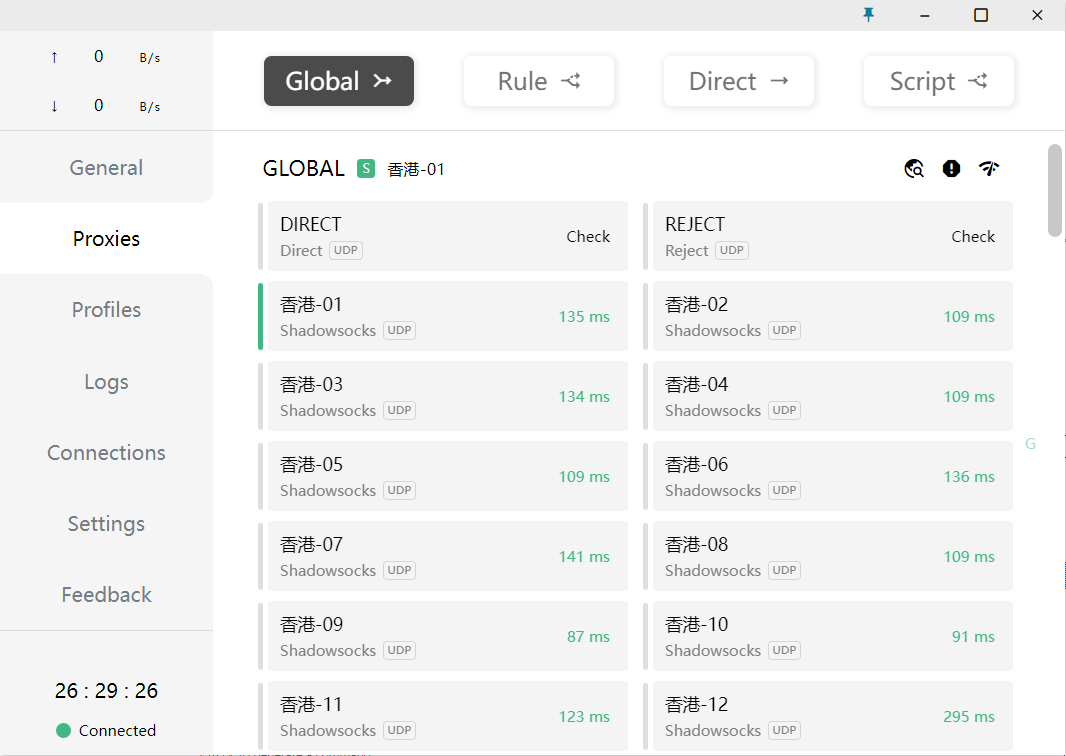Click the UDP badge on 香港-01

pyautogui.click(x=399, y=330)
